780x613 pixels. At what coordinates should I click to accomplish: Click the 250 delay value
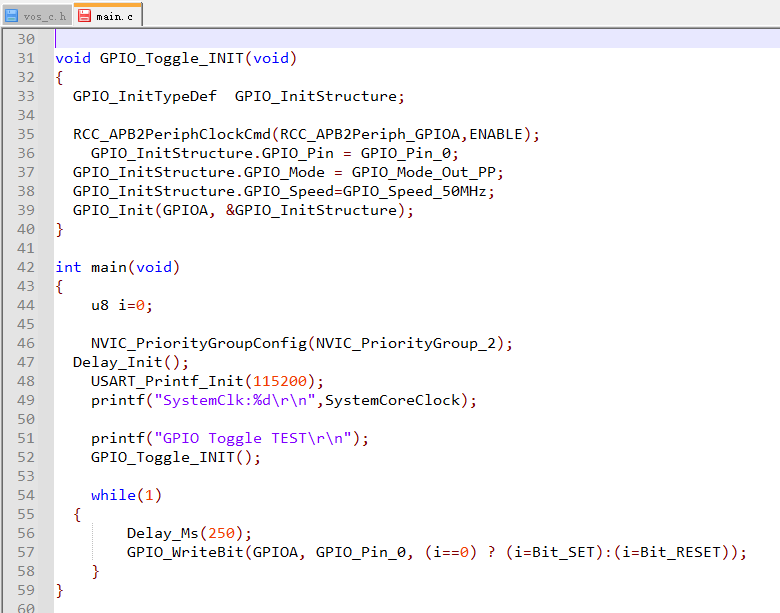point(221,534)
